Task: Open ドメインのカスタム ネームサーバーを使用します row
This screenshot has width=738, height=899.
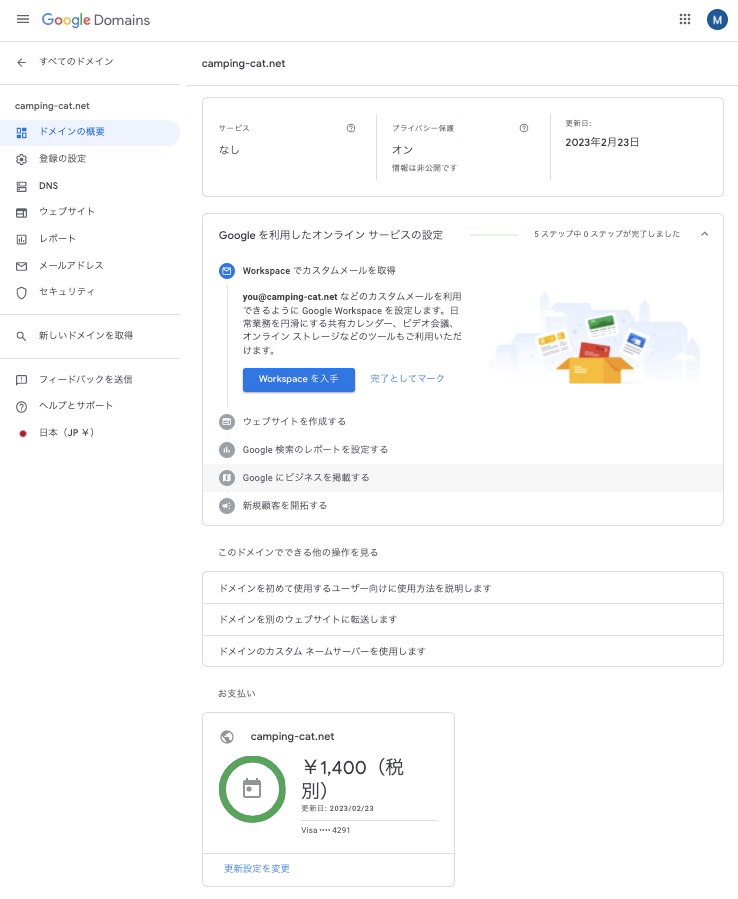Action: coord(463,651)
